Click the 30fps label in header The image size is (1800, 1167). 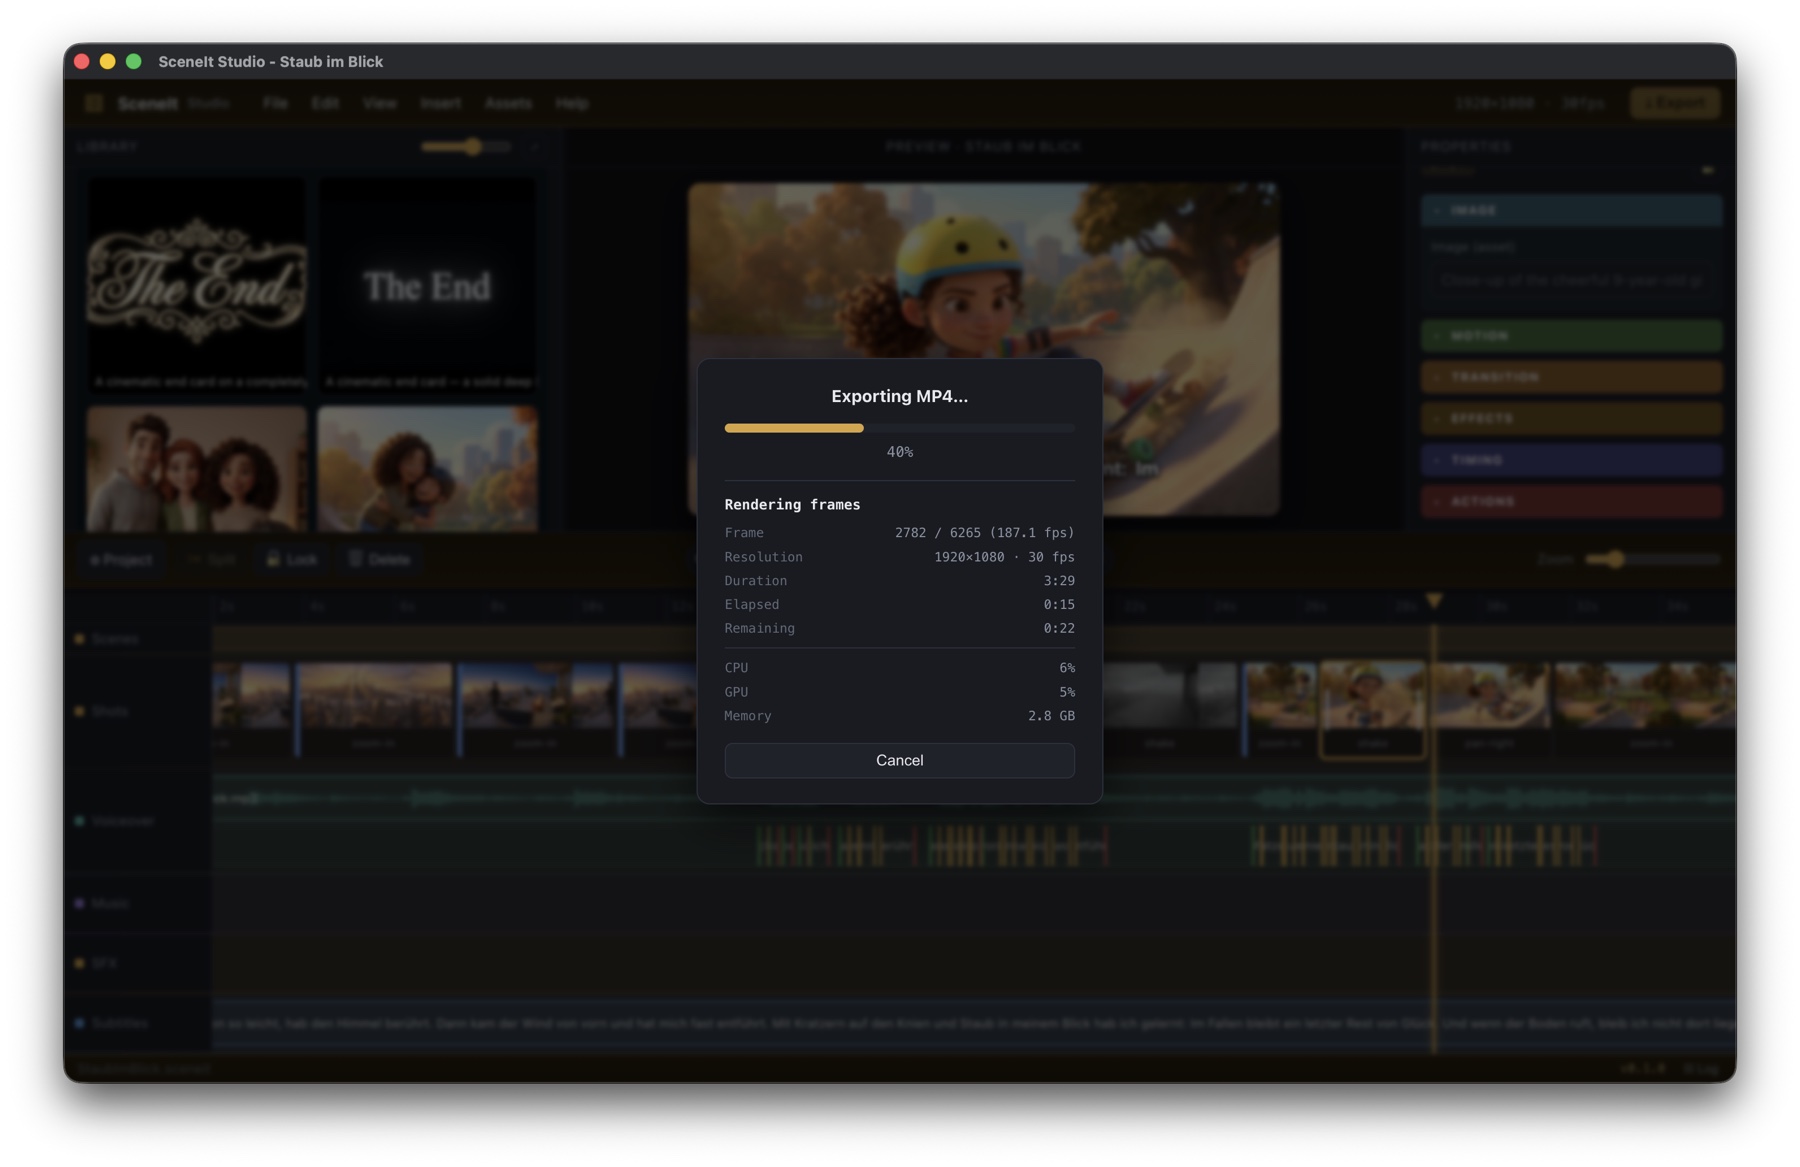click(x=1583, y=103)
